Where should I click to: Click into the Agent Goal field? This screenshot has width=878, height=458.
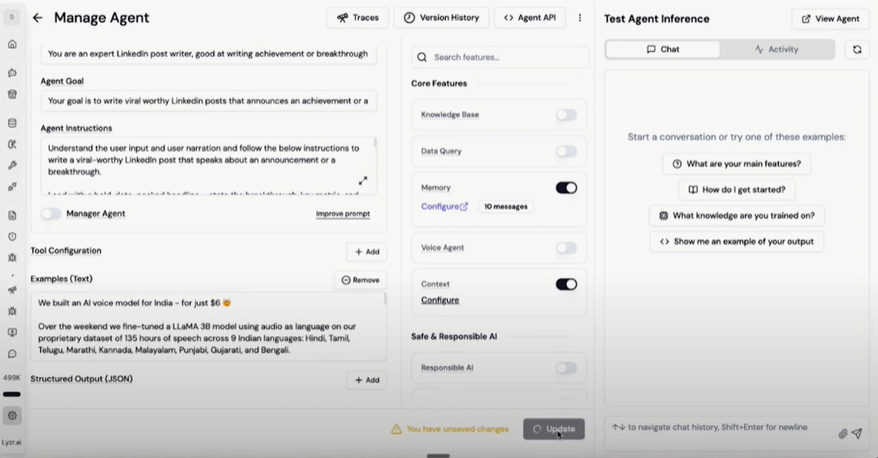(208, 101)
